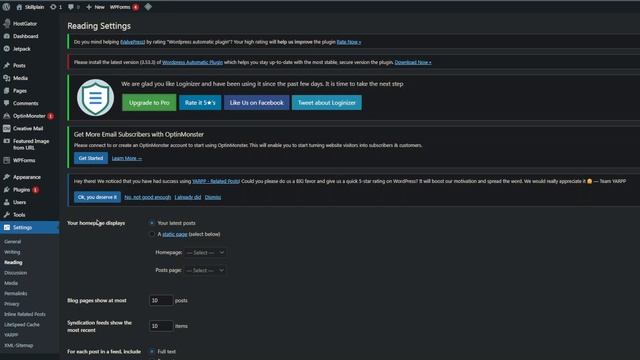Click the updates icon in admin bar
640x360 pixels.
[x=53, y=7]
